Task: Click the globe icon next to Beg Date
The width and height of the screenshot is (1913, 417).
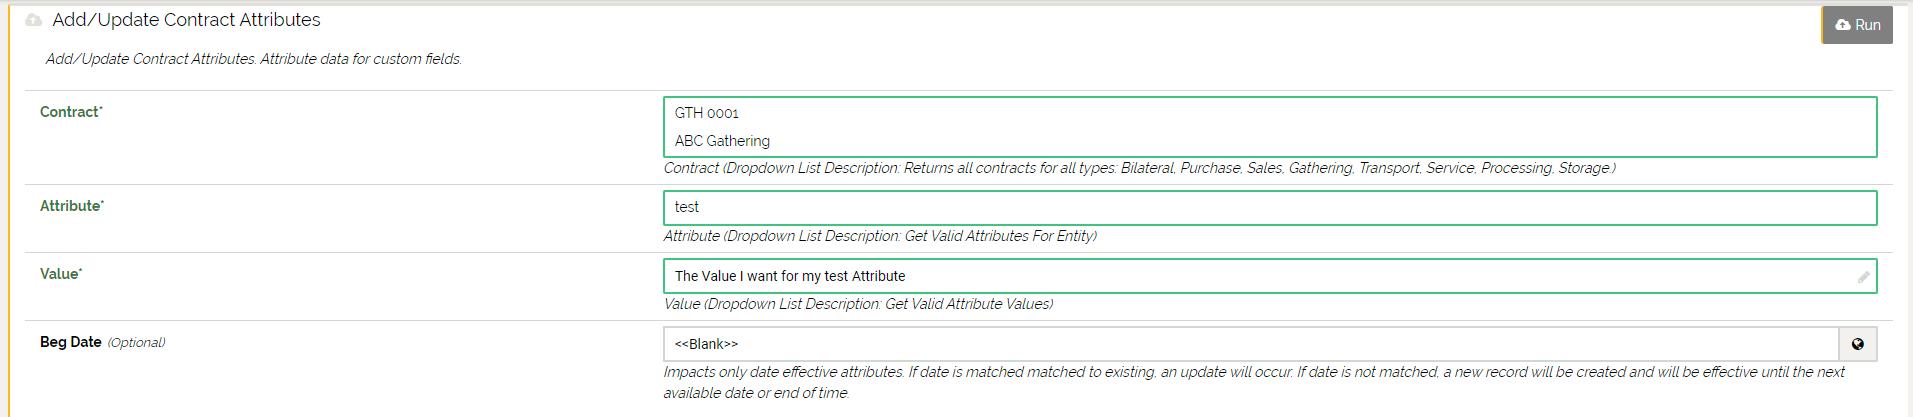Action: 1857,344
